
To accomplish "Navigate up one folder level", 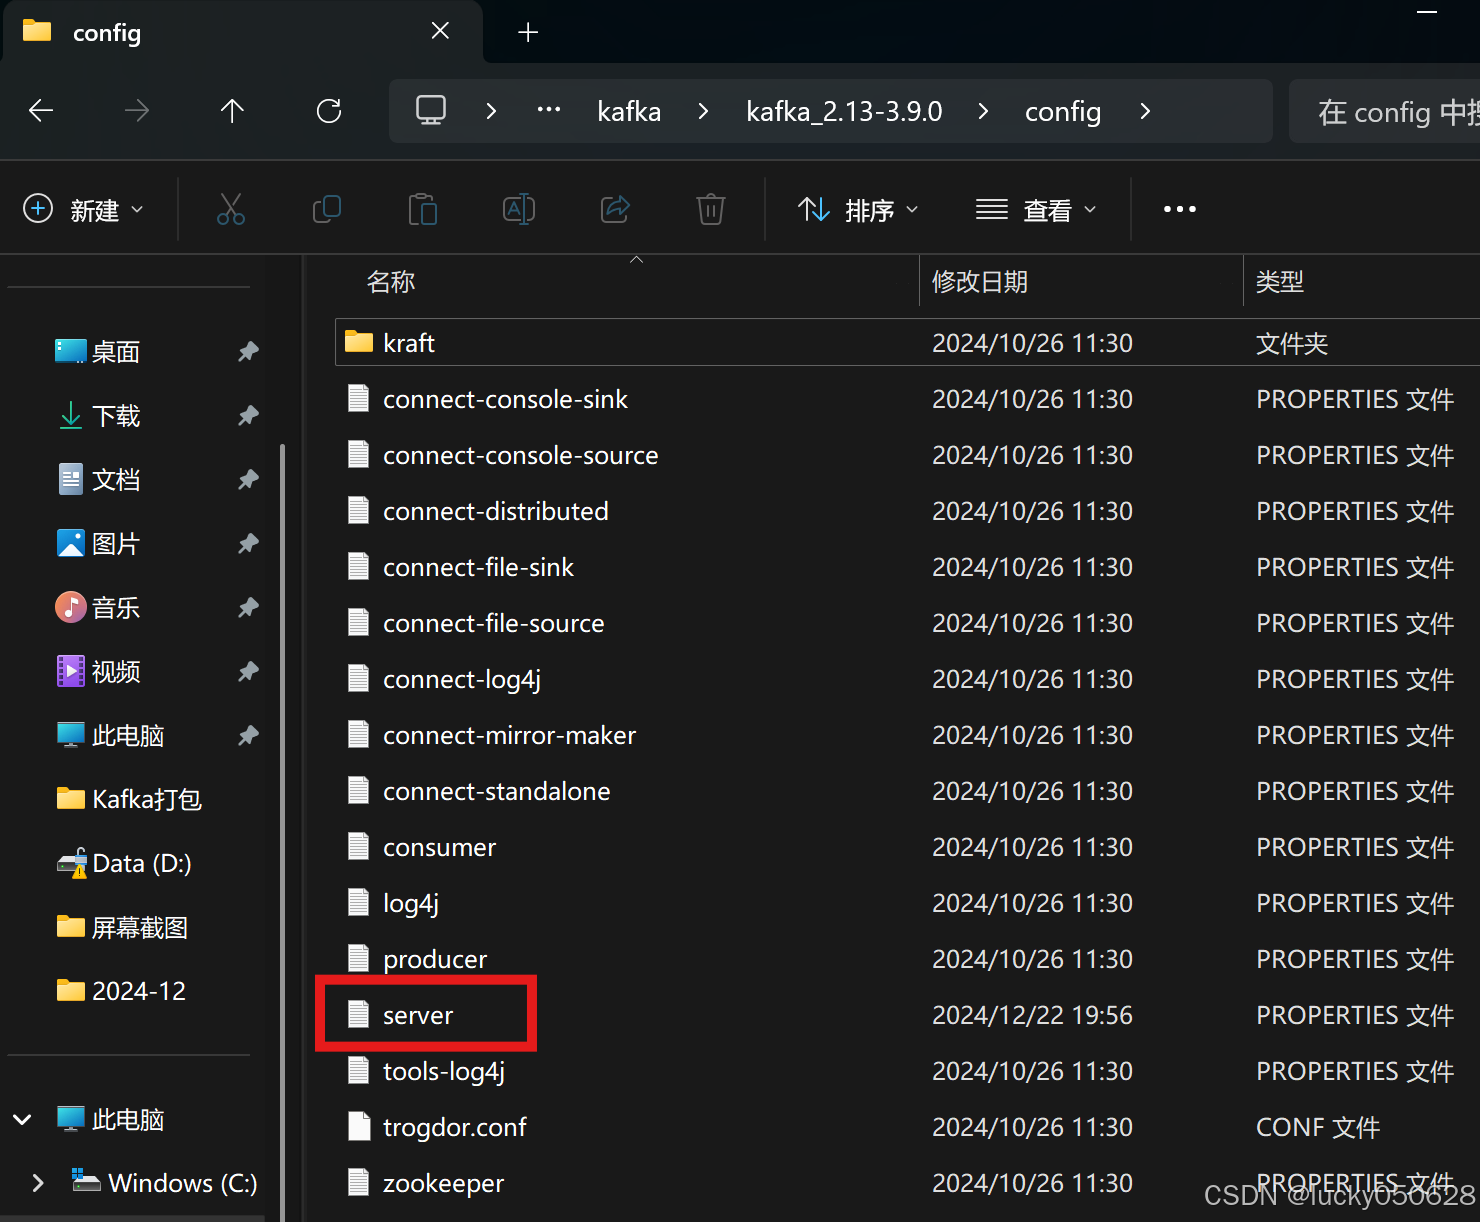I will [x=232, y=111].
